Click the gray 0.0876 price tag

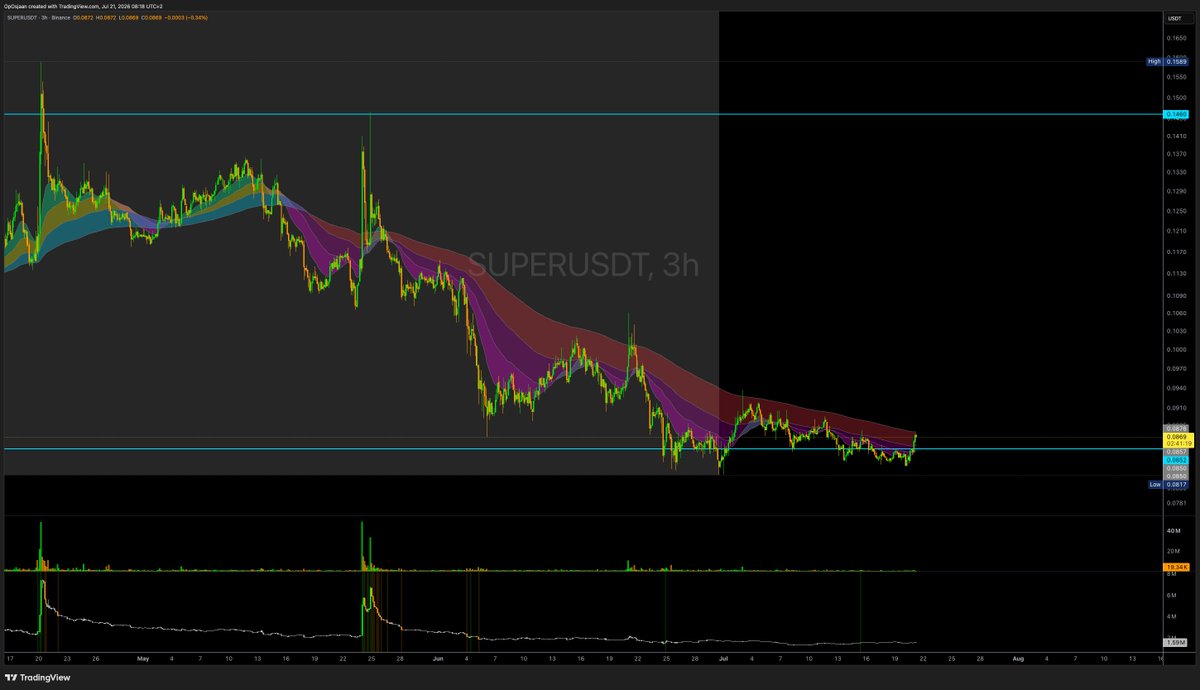click(x=1175, y=428)
